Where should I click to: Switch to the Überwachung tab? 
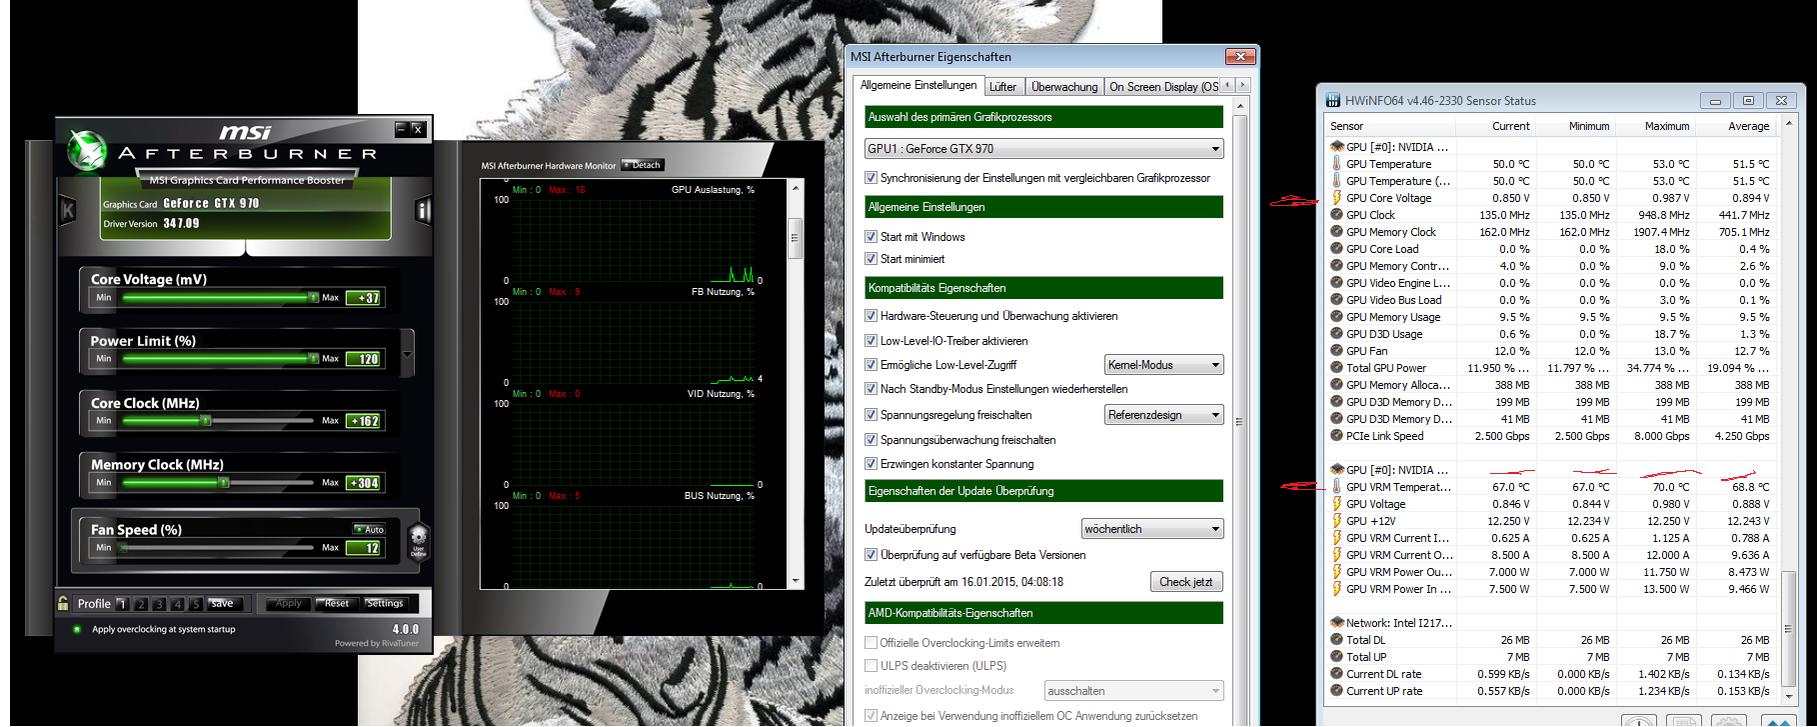coord(1064,87)
